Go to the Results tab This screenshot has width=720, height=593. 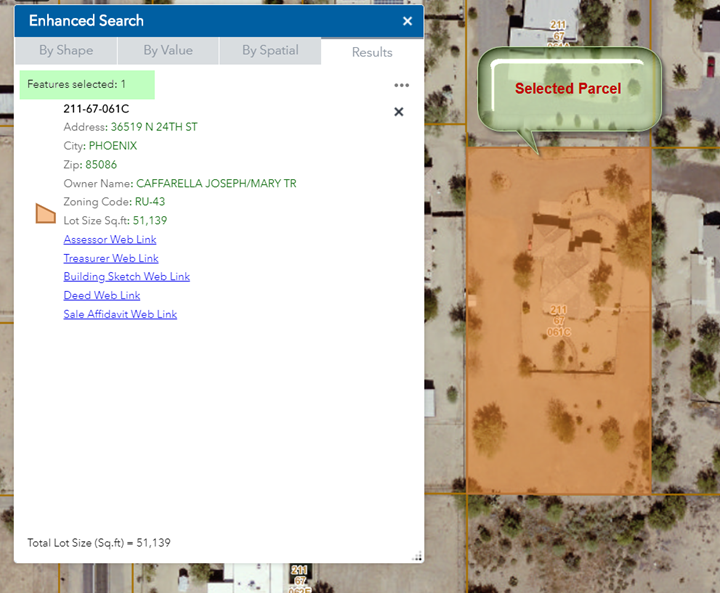[x=372, y=52]
